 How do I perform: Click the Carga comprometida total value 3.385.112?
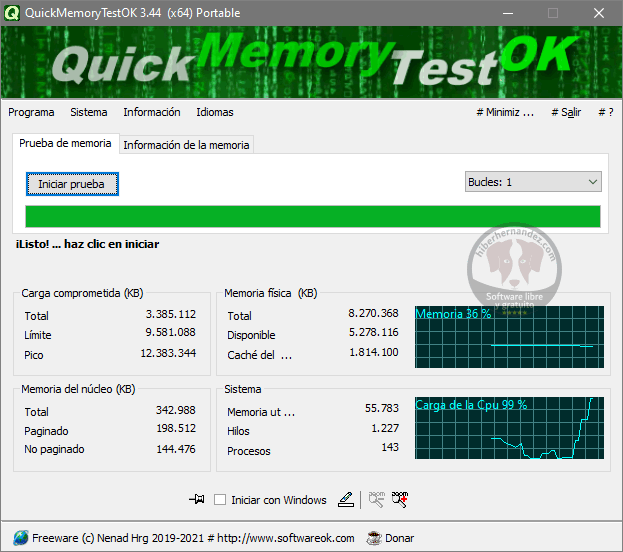tap(171, 314)
